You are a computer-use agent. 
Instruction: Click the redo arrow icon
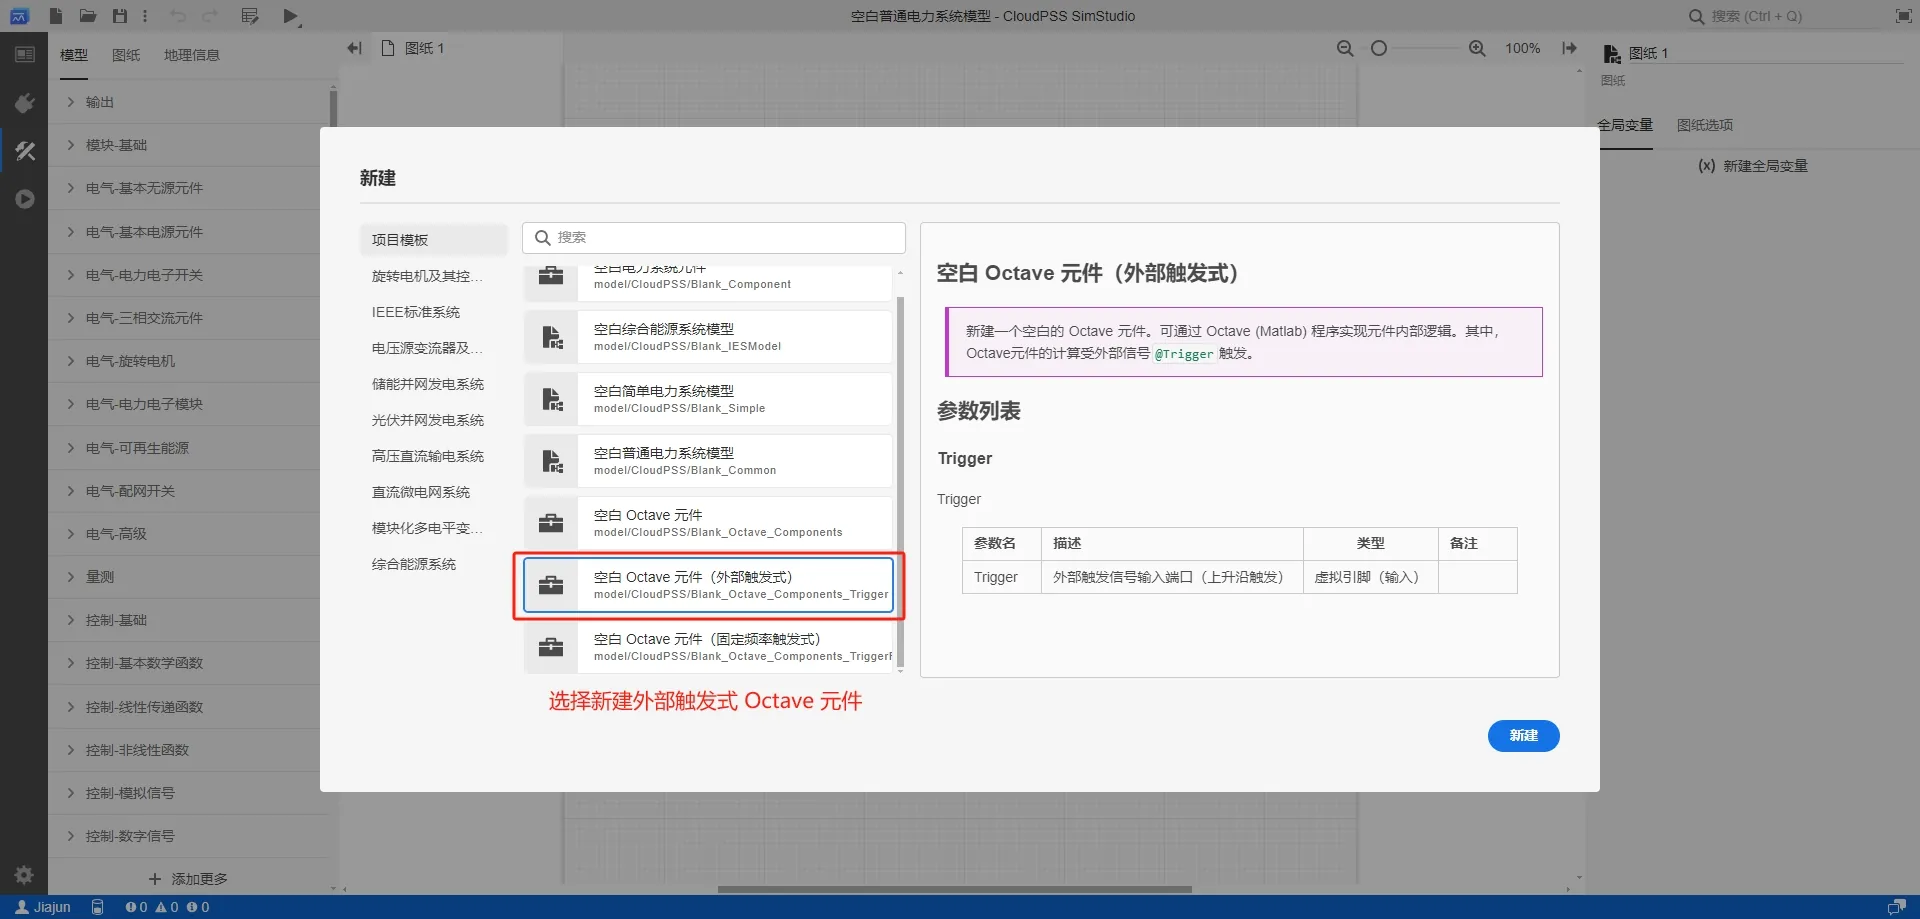(211, 15)
